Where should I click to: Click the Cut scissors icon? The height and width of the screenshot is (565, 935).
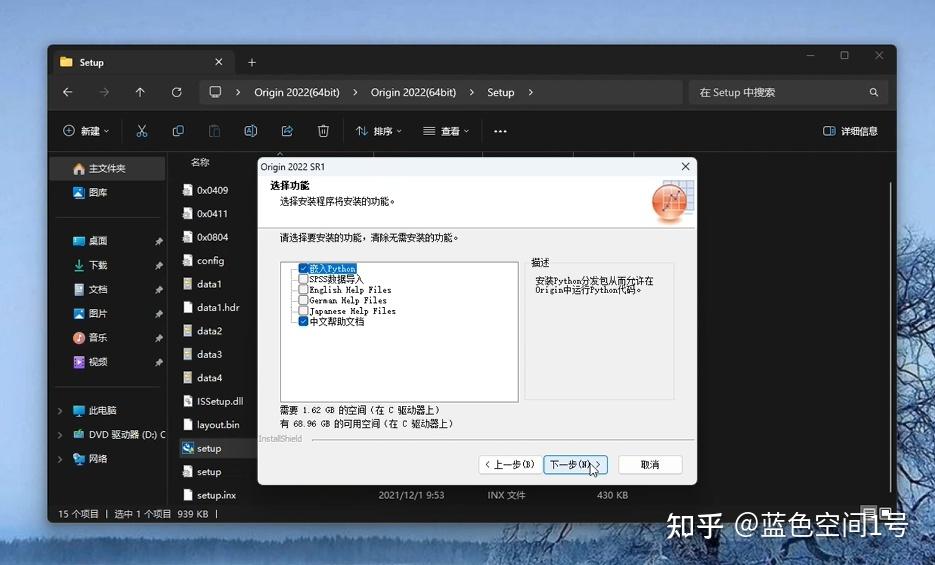coord(142,131)
